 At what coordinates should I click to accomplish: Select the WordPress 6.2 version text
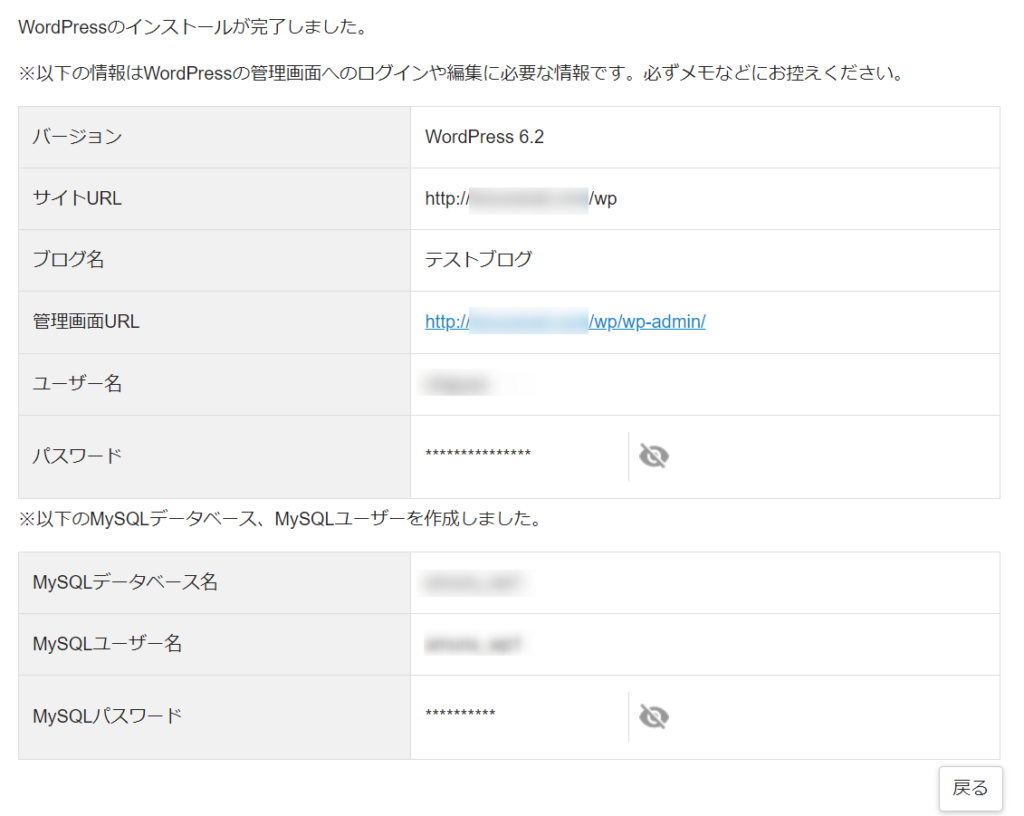[484, 137]
